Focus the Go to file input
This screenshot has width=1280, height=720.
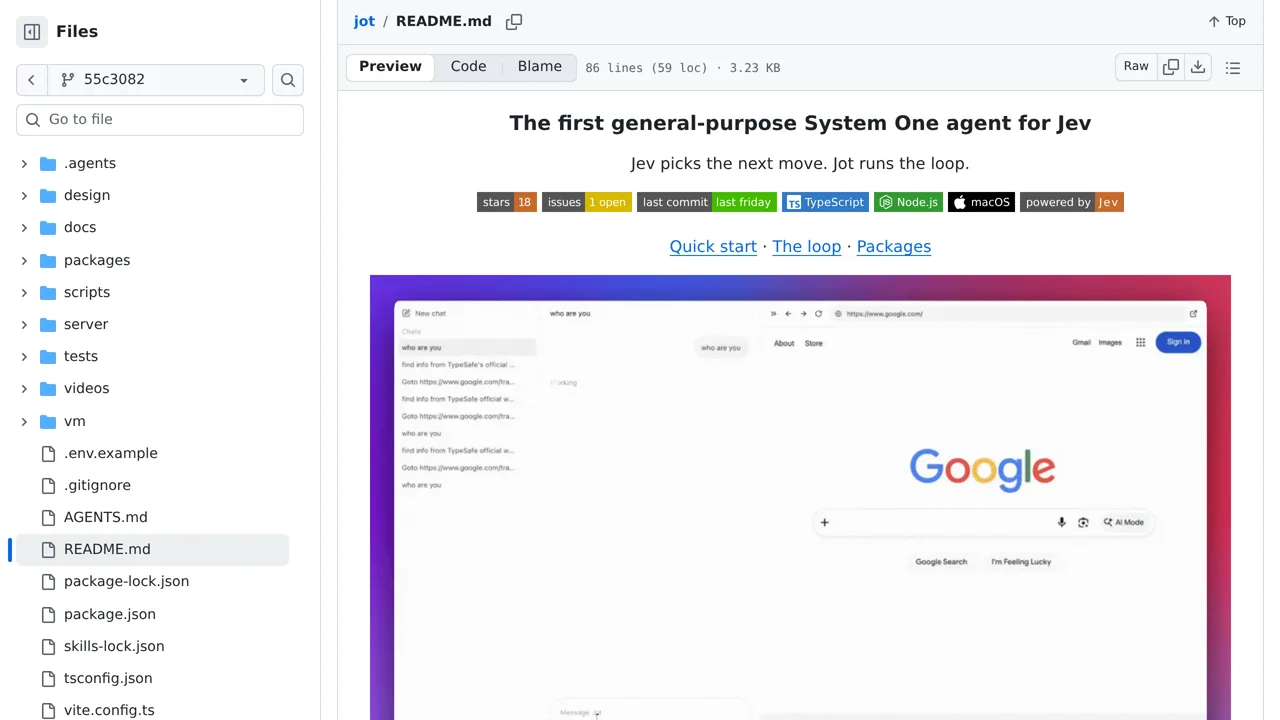[x=160, y=119]
